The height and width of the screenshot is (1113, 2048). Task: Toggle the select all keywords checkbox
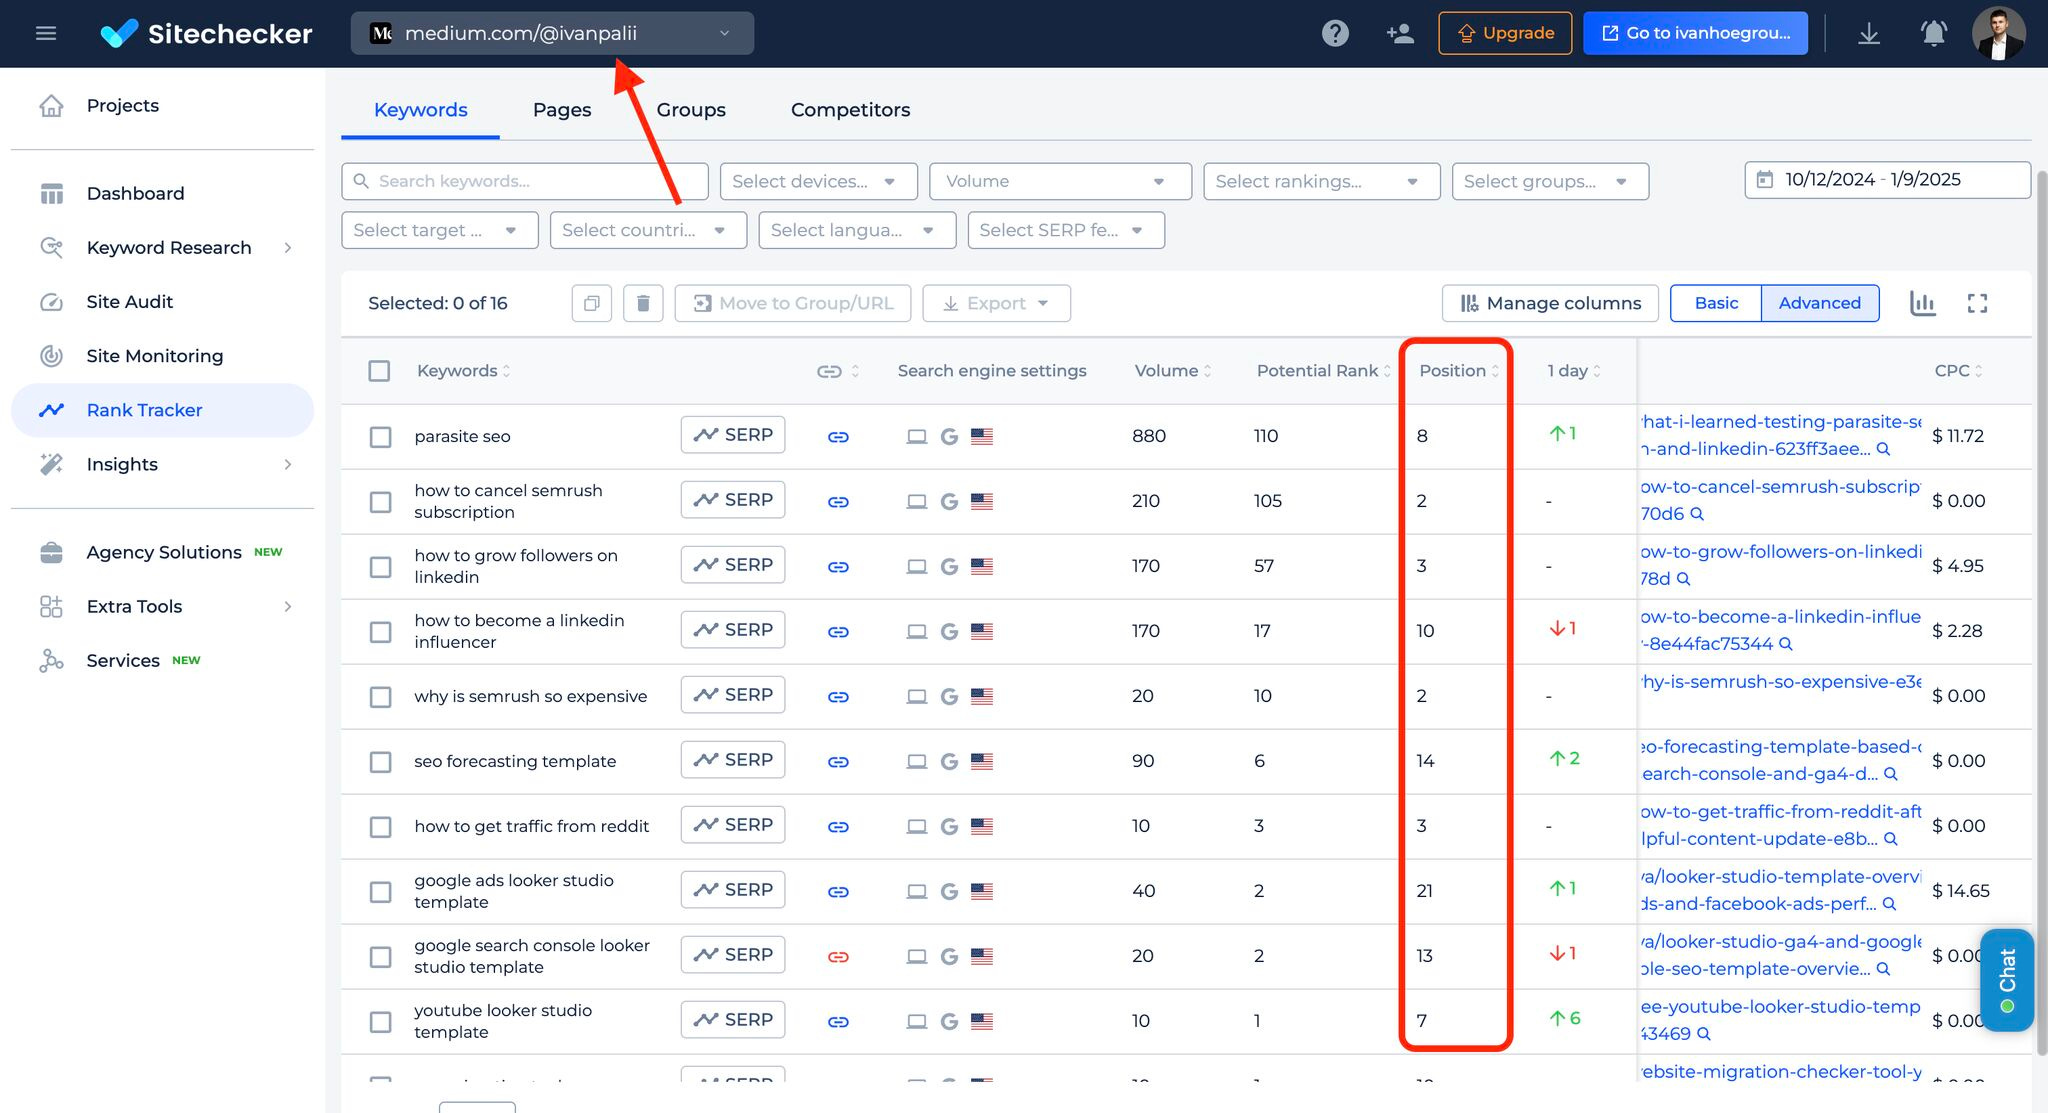point(379,371)
